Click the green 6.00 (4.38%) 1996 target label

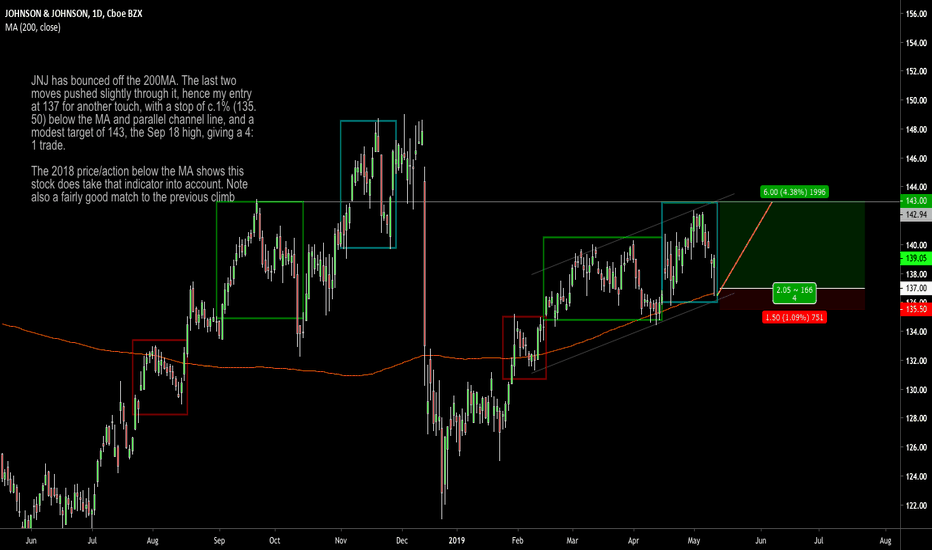click(794, 192)
